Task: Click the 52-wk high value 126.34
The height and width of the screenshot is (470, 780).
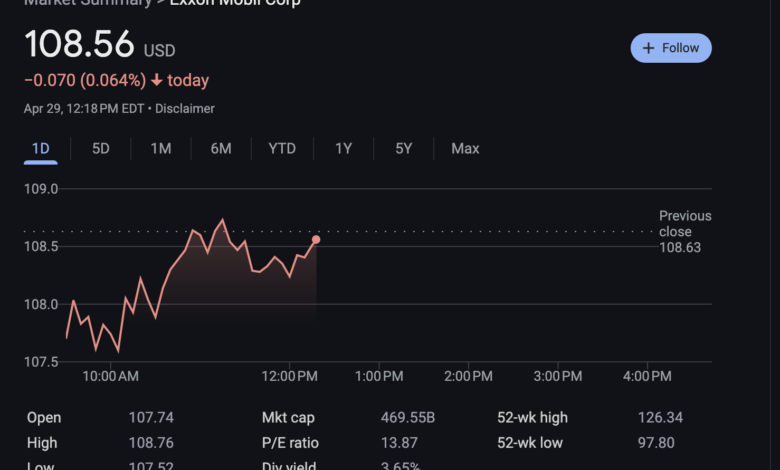Action: 660,417
